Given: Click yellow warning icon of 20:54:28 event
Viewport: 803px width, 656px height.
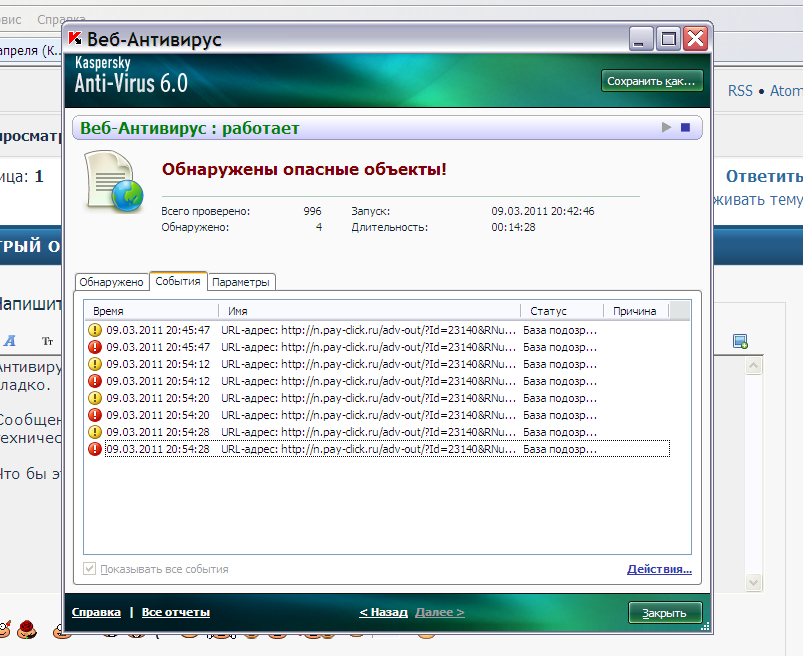Looking at the screenshot, I should [x=95, y=432].
